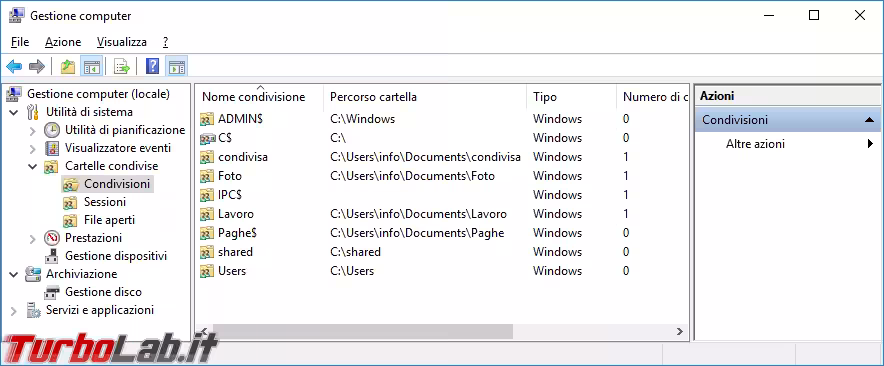Click the condivisa share icon
The width and height of the screenshot is (884, 366).
[x=207, y=157]
